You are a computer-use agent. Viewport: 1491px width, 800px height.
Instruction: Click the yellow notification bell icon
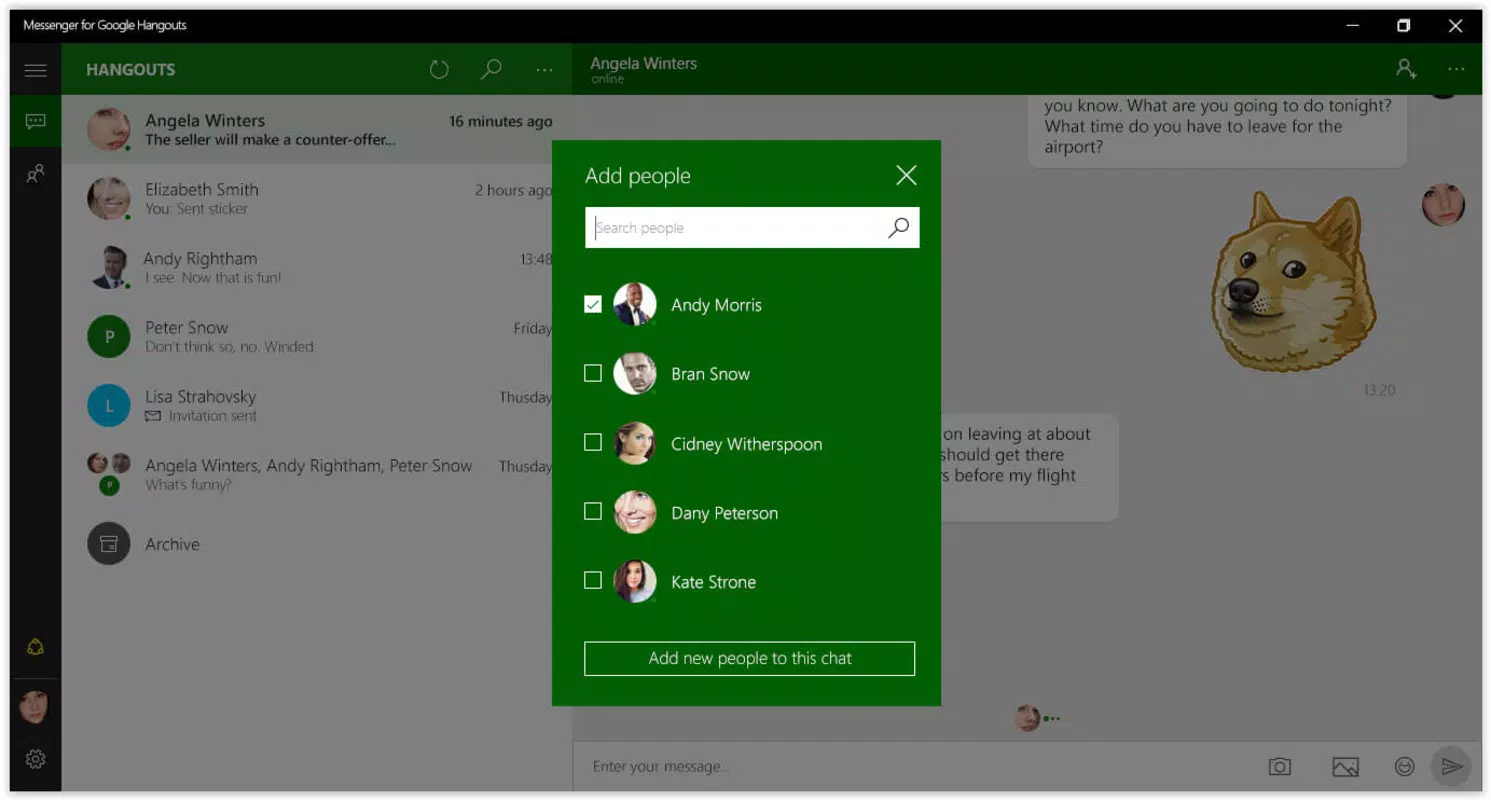[x=36, y=647]
